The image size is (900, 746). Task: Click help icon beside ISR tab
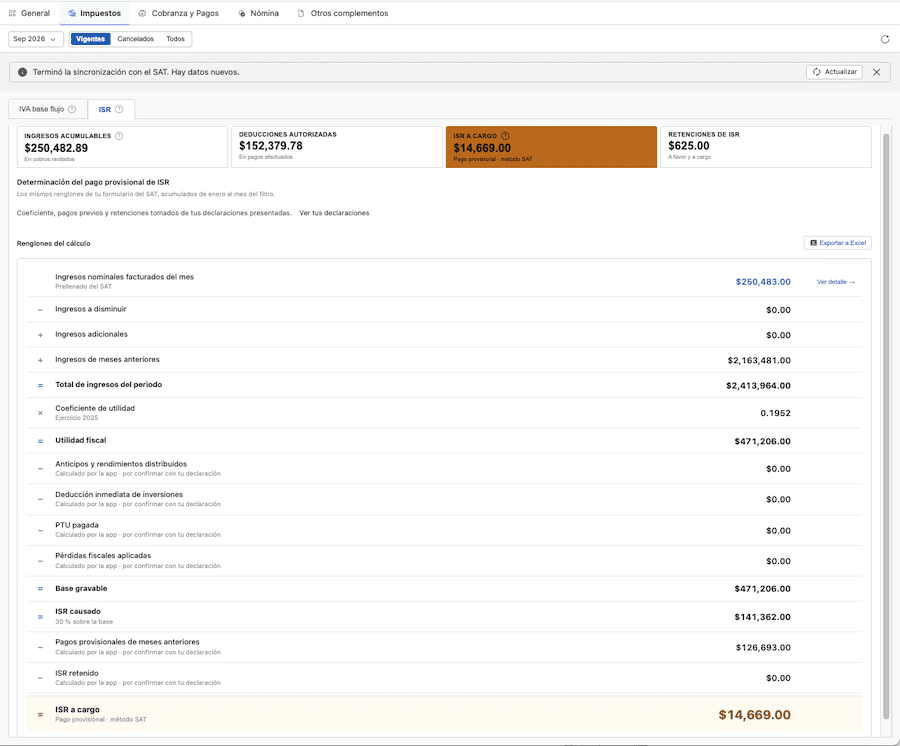[119, 109]
